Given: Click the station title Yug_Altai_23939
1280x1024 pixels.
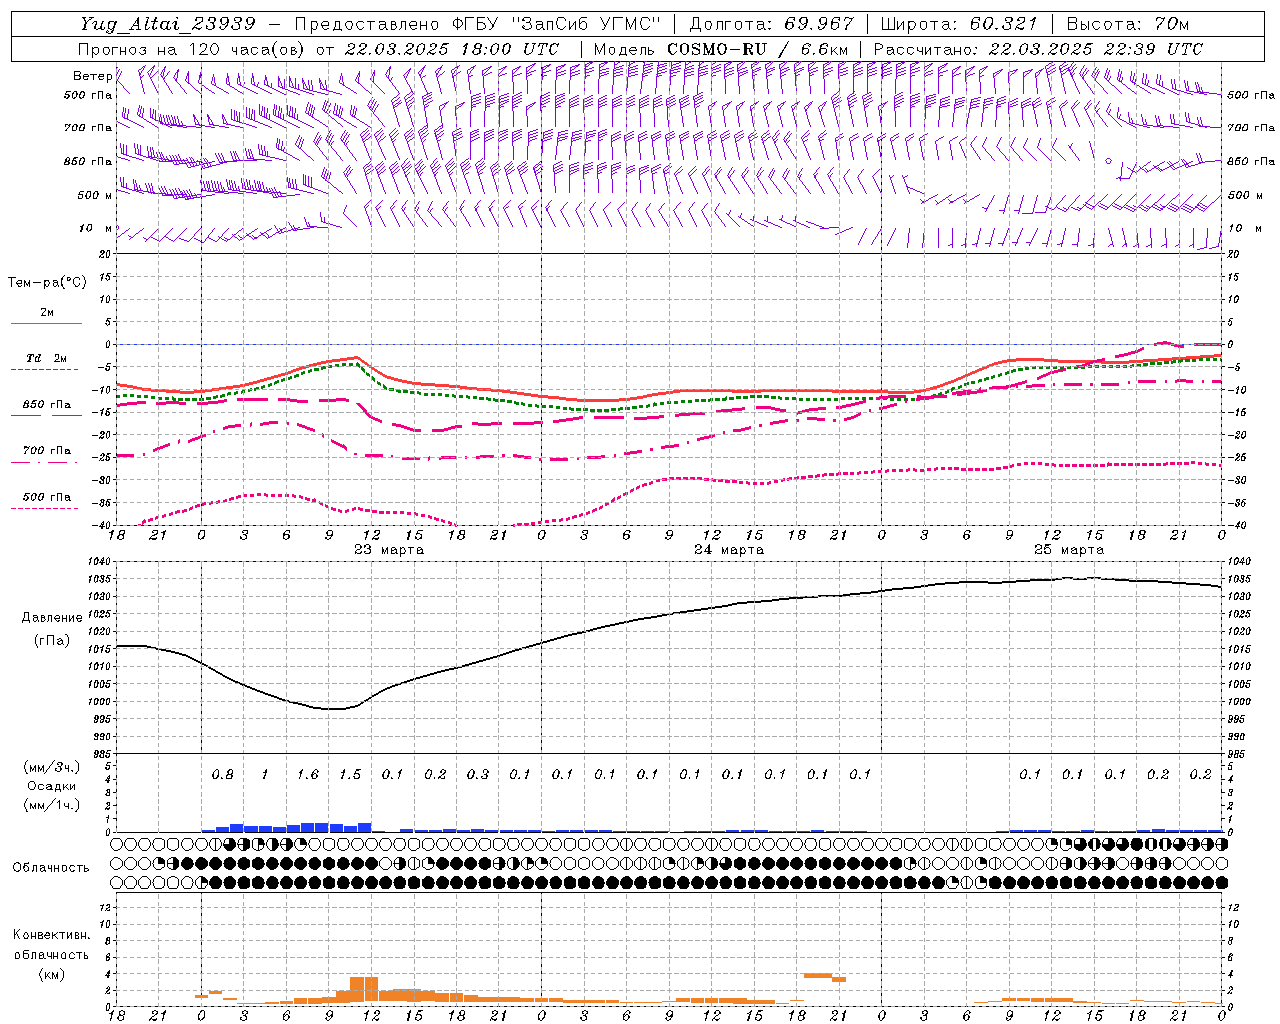Looking at the screenshot, I should coord(169,23).
